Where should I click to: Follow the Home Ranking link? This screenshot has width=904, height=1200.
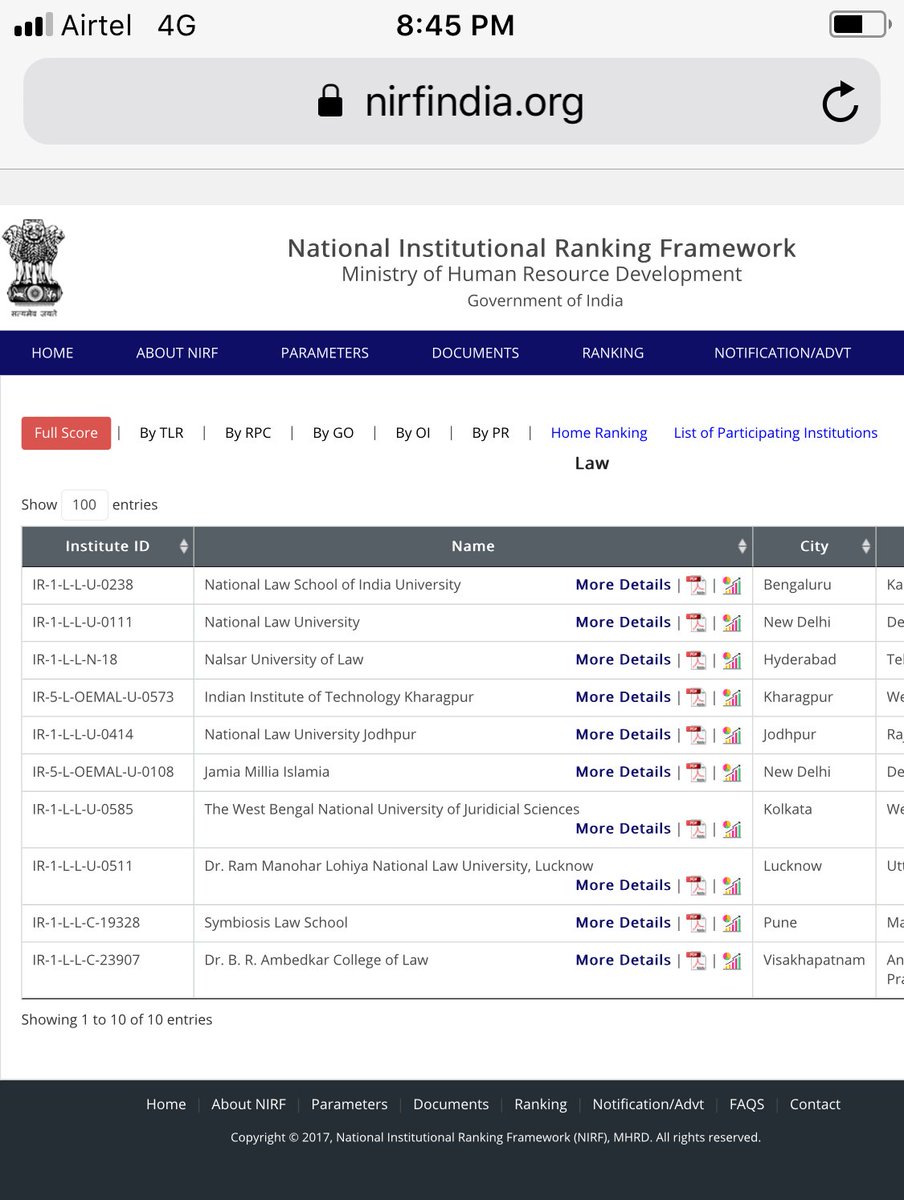tap(599, 433)
